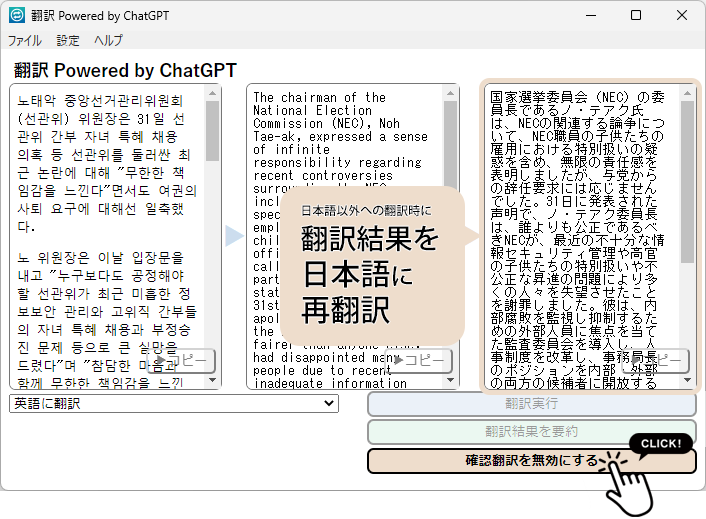Open the ファイル menu
This screenshot has height=519, width=706.
pos(25,41)
